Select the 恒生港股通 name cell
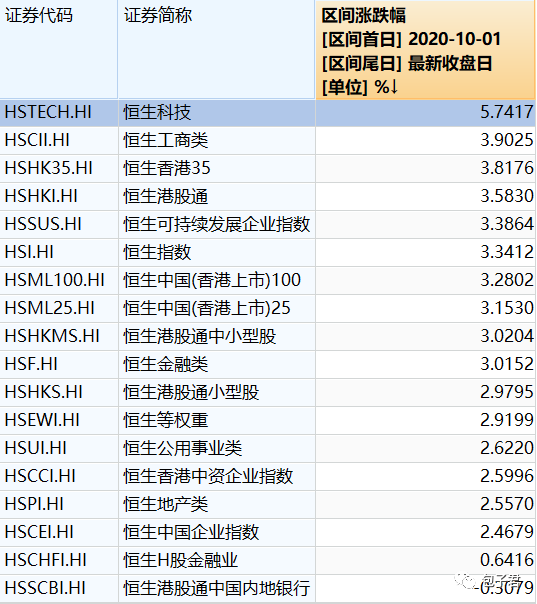Viewport: 537px width, 604px height. (216, 196)
